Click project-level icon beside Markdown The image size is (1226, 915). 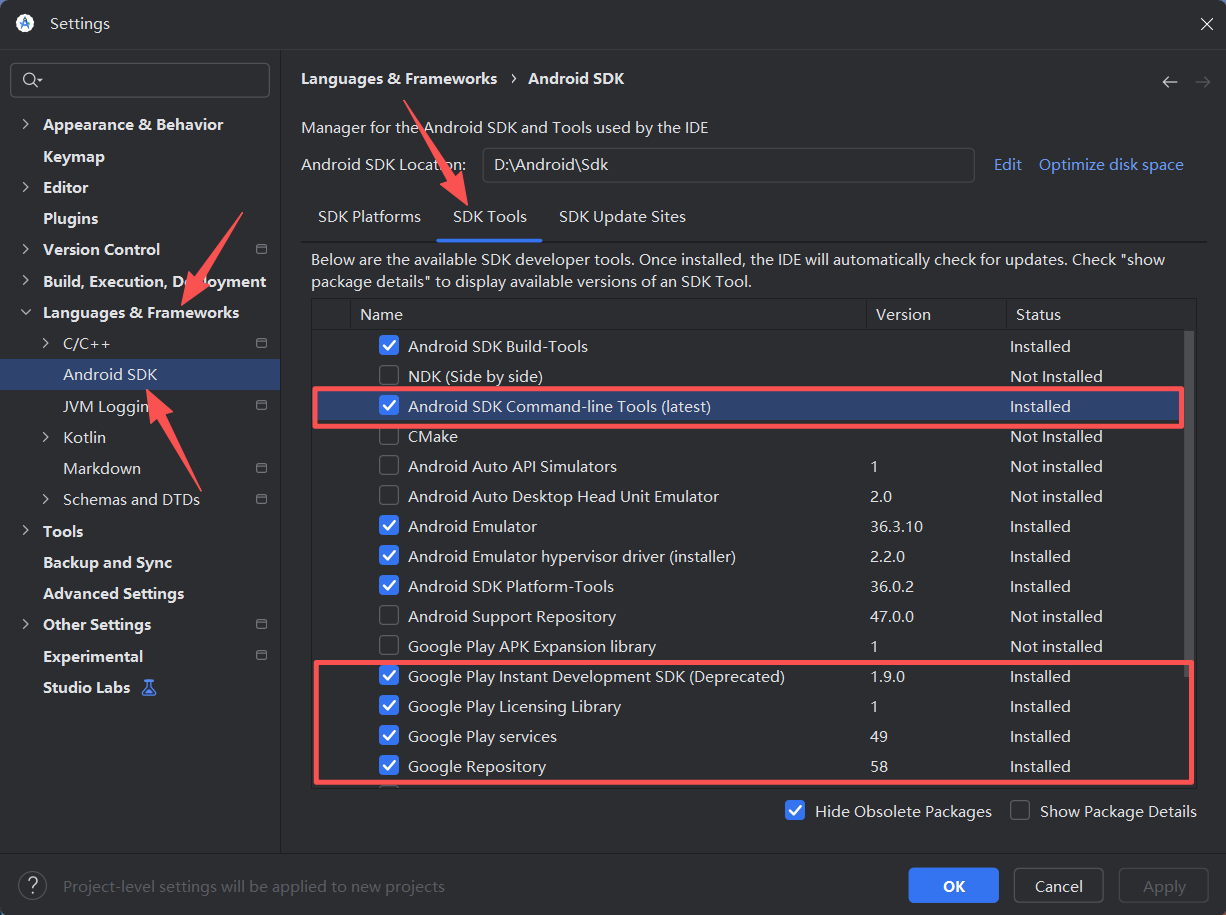[262, 468]
